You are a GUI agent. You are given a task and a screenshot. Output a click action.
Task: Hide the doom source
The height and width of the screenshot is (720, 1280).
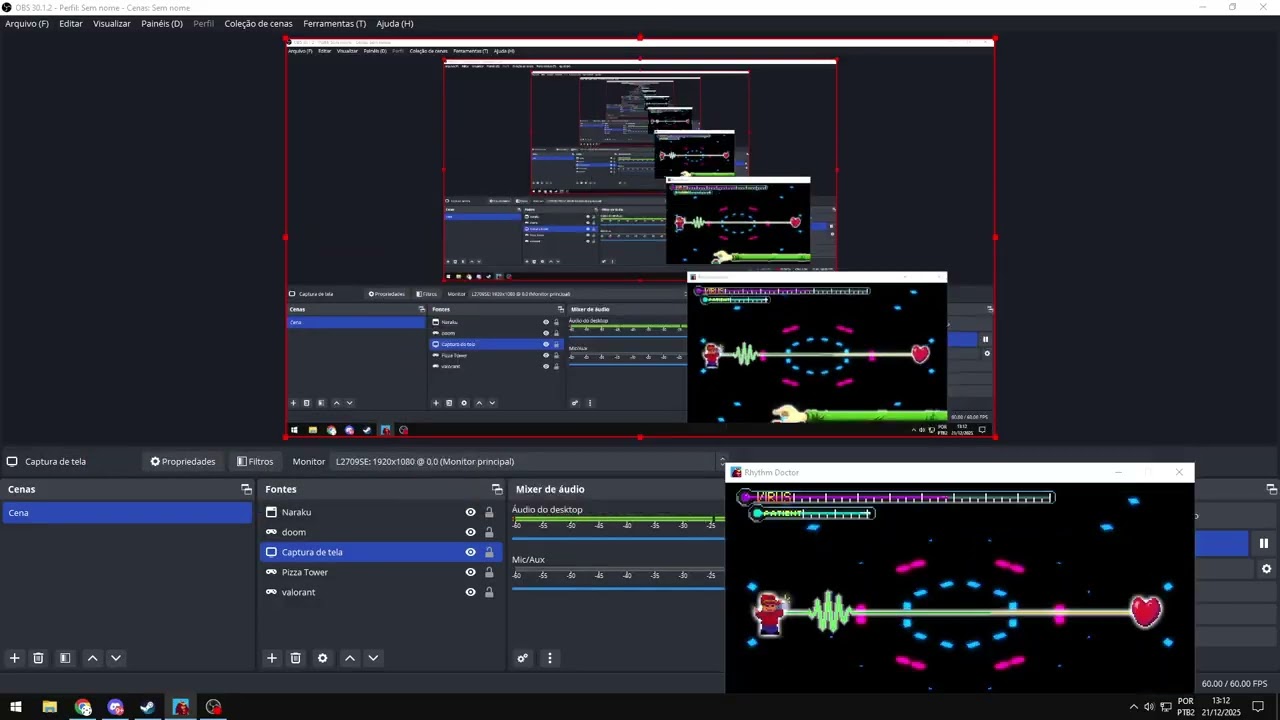tap(470, 532)
